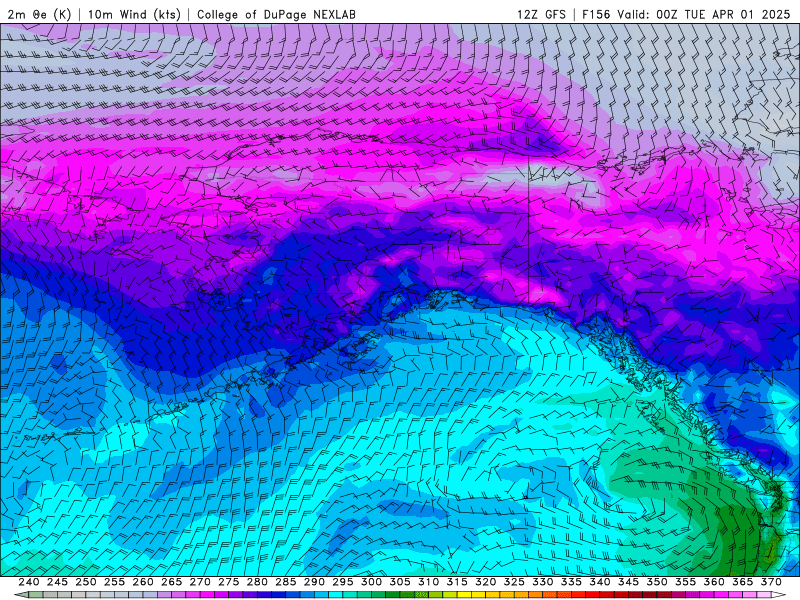The height and width of the screenshot is (600, 800).
Task: Click the 295 value on the color scale
Action: click(x=343, y=582)
